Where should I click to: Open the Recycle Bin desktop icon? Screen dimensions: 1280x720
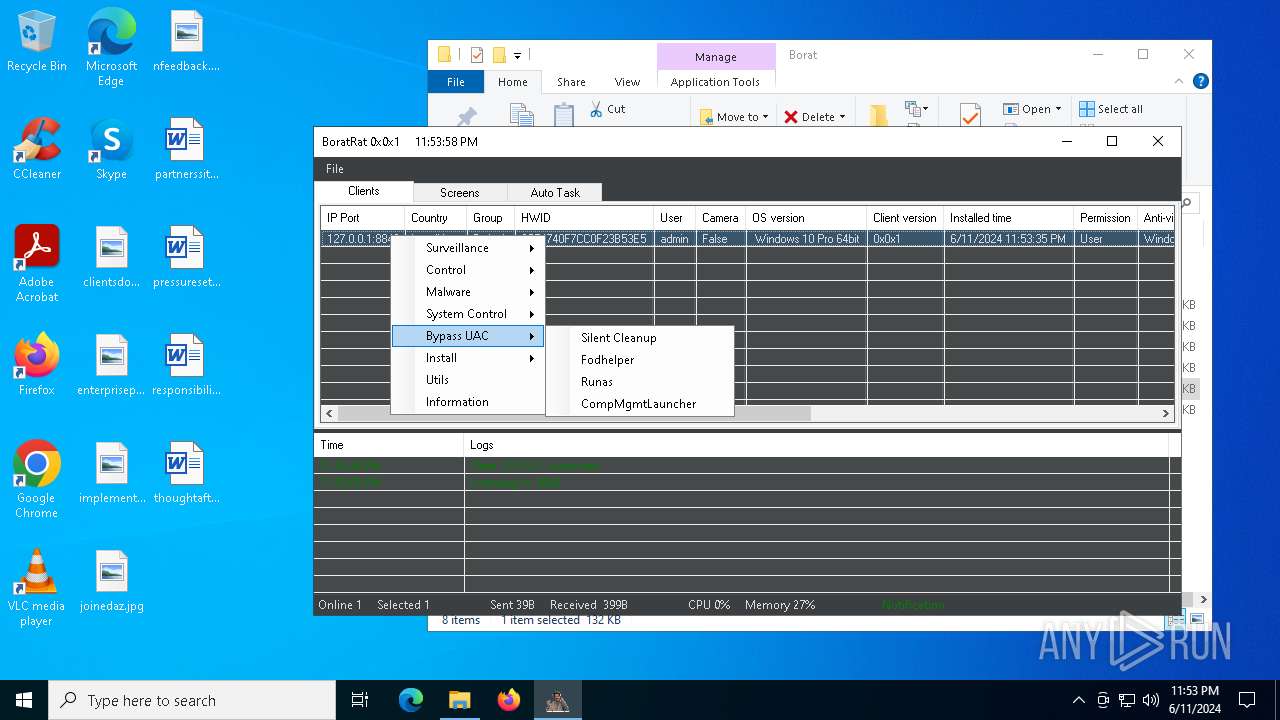37,42
